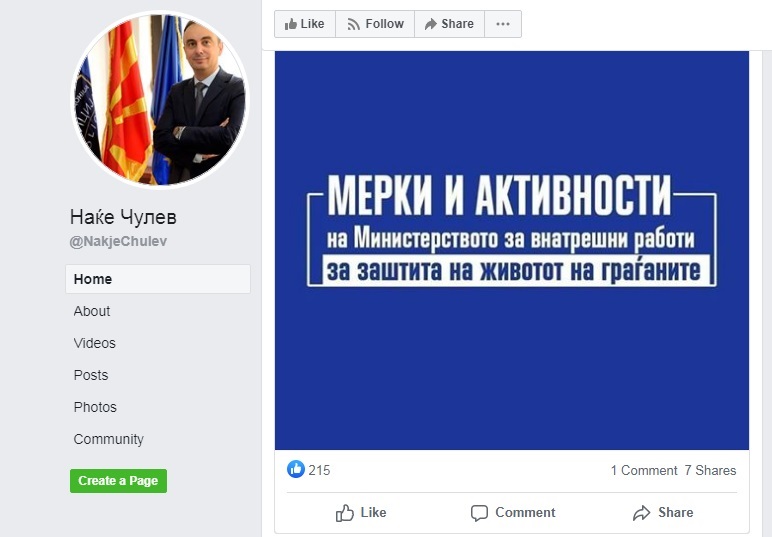Share the page via top Share button
Viewport: 772px width, 537px height.
click(450, 24)
